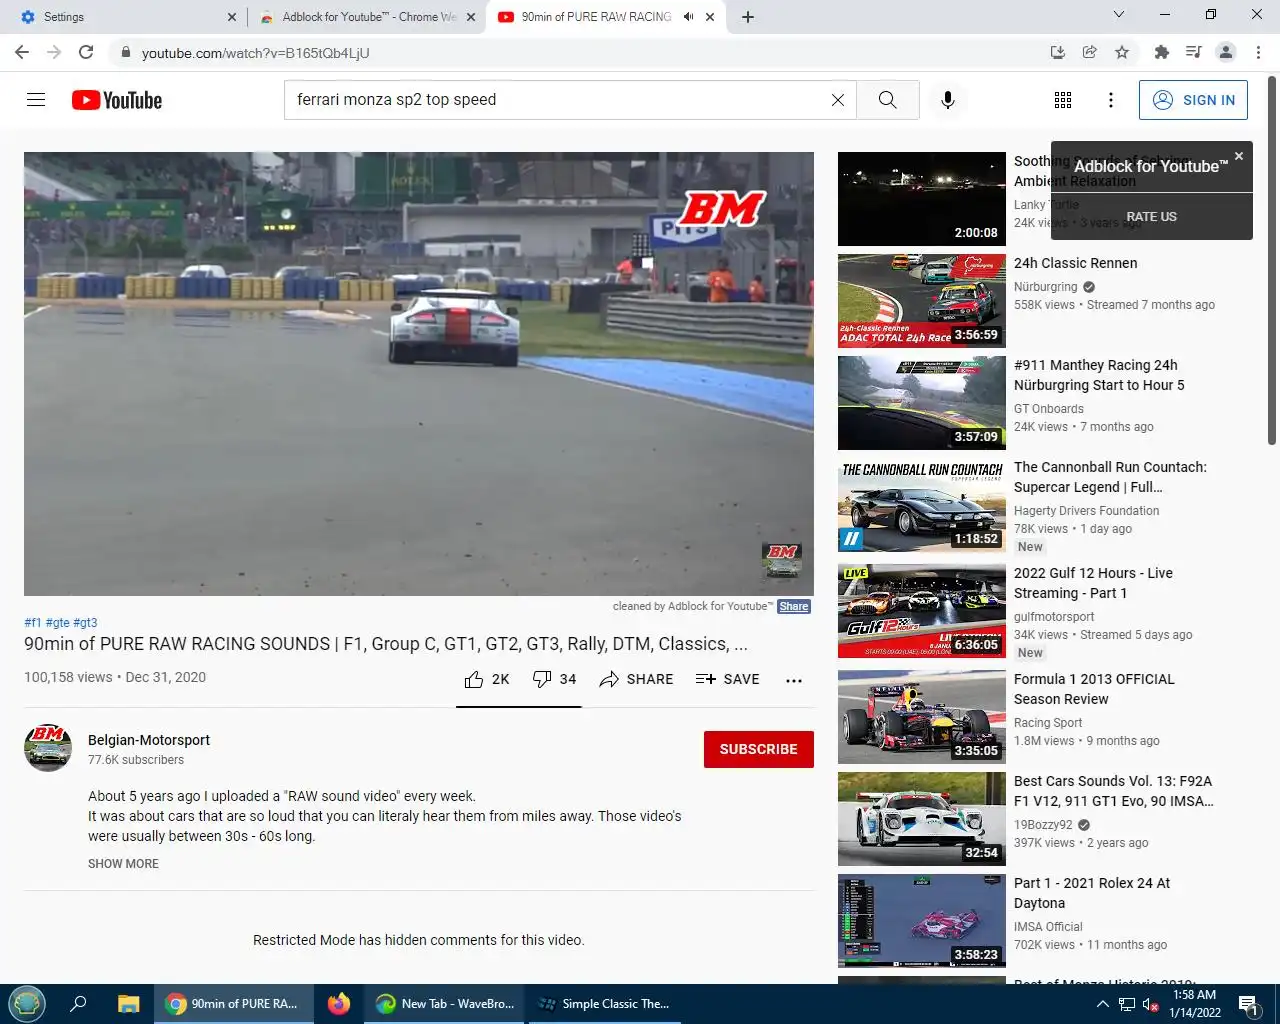Image resolution: width=1280 pixels, height=1024 pixels.
Task: Open a new browser tab
Action: pyautogui.click(x=748, y=17)
